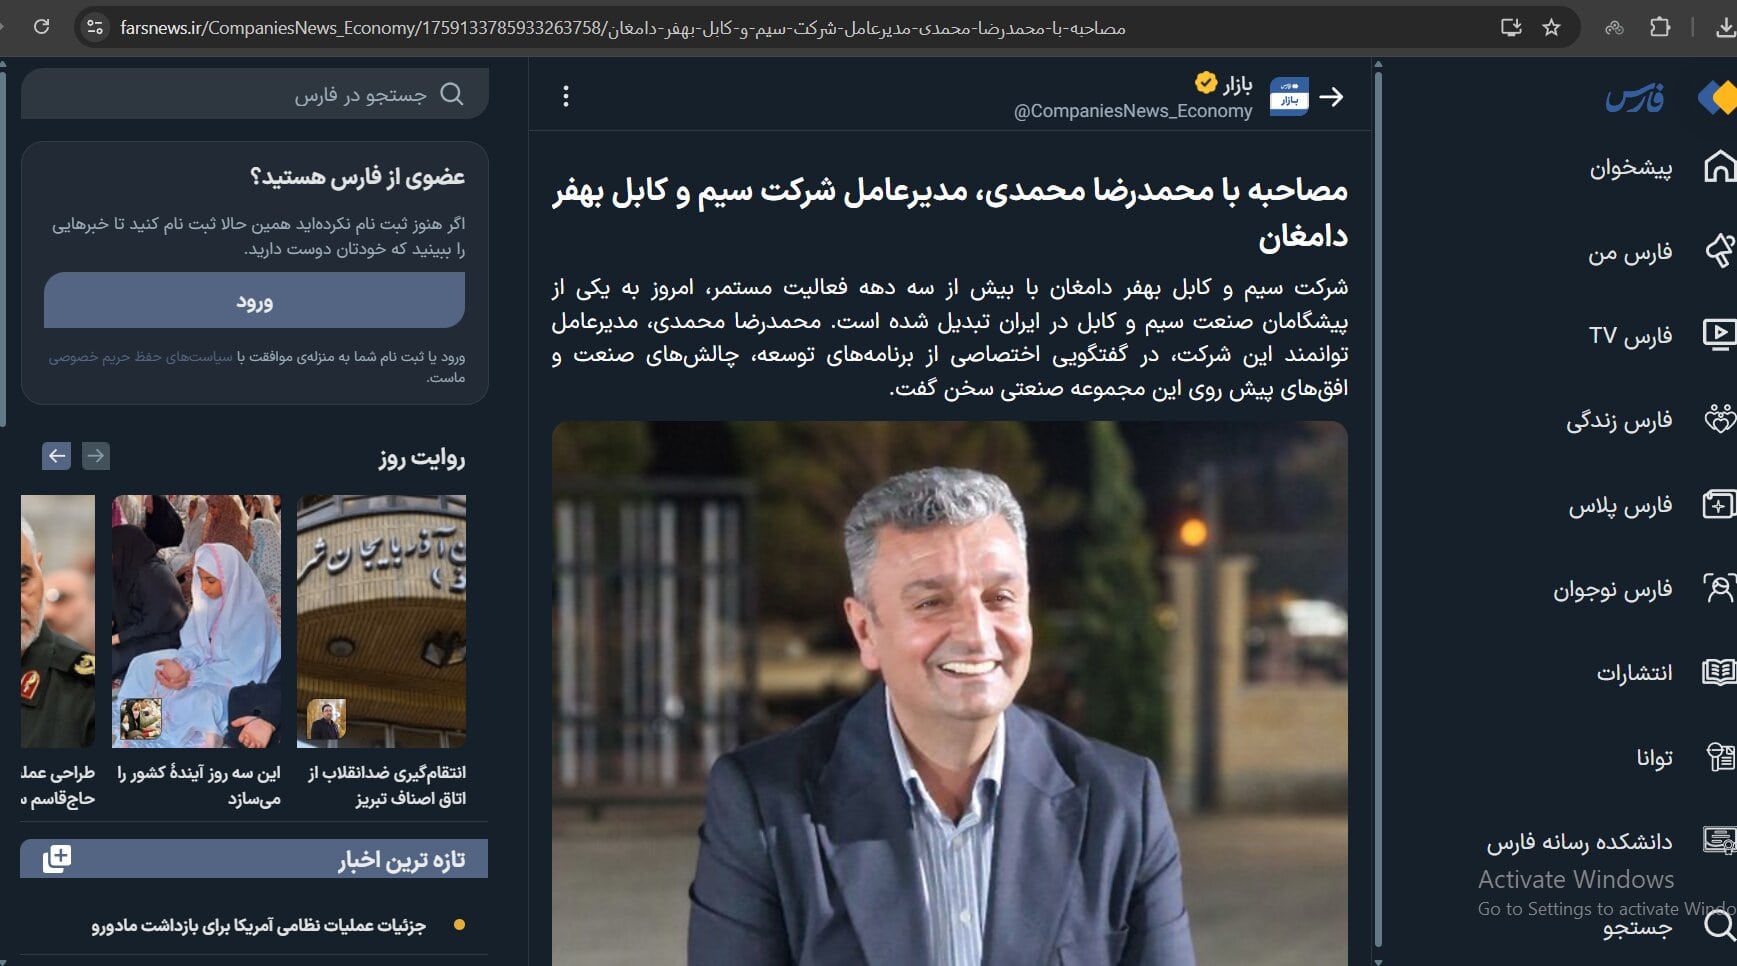Open این سه روز آیندهٔ کشور story thumbnail
This screenshot has height=966, width=1737.
point(196,621)
